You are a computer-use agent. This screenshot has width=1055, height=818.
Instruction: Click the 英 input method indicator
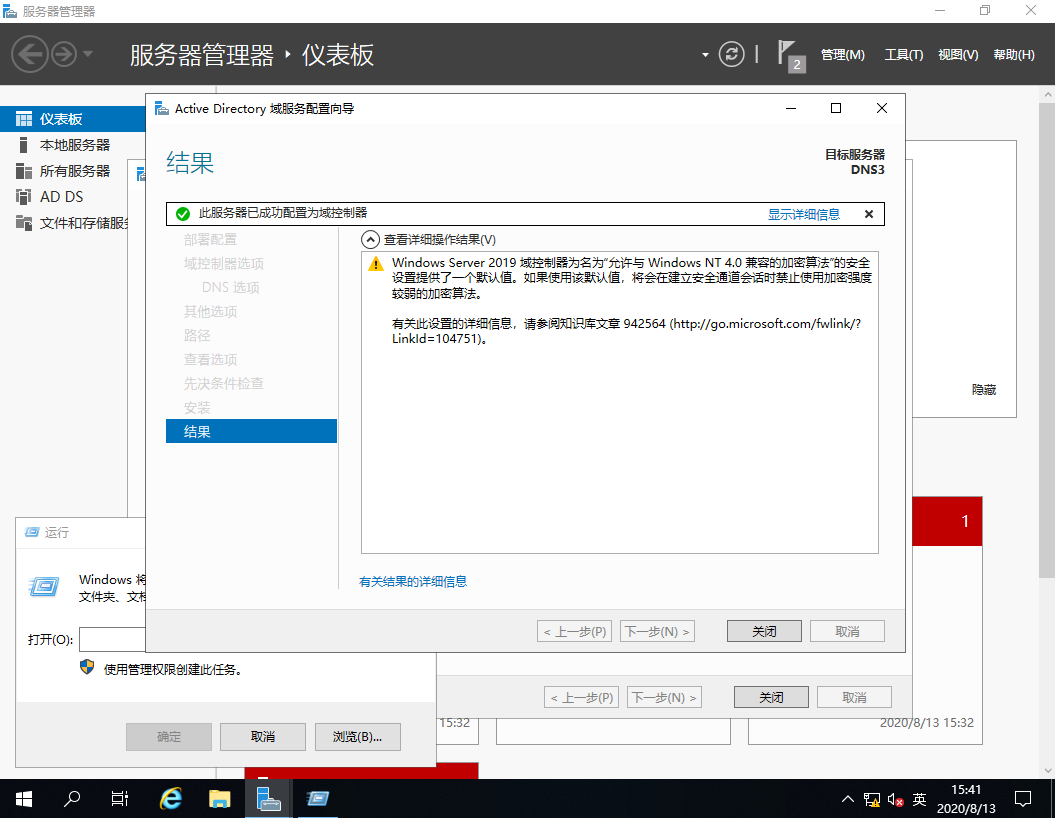(x=919, y=799)
